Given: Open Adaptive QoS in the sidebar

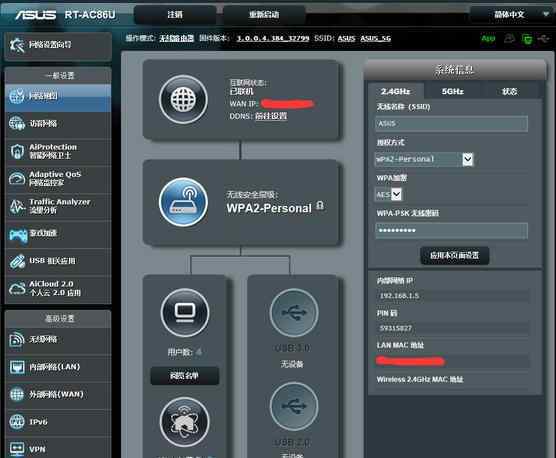Looking at the screenshot, I should (58, 179).
